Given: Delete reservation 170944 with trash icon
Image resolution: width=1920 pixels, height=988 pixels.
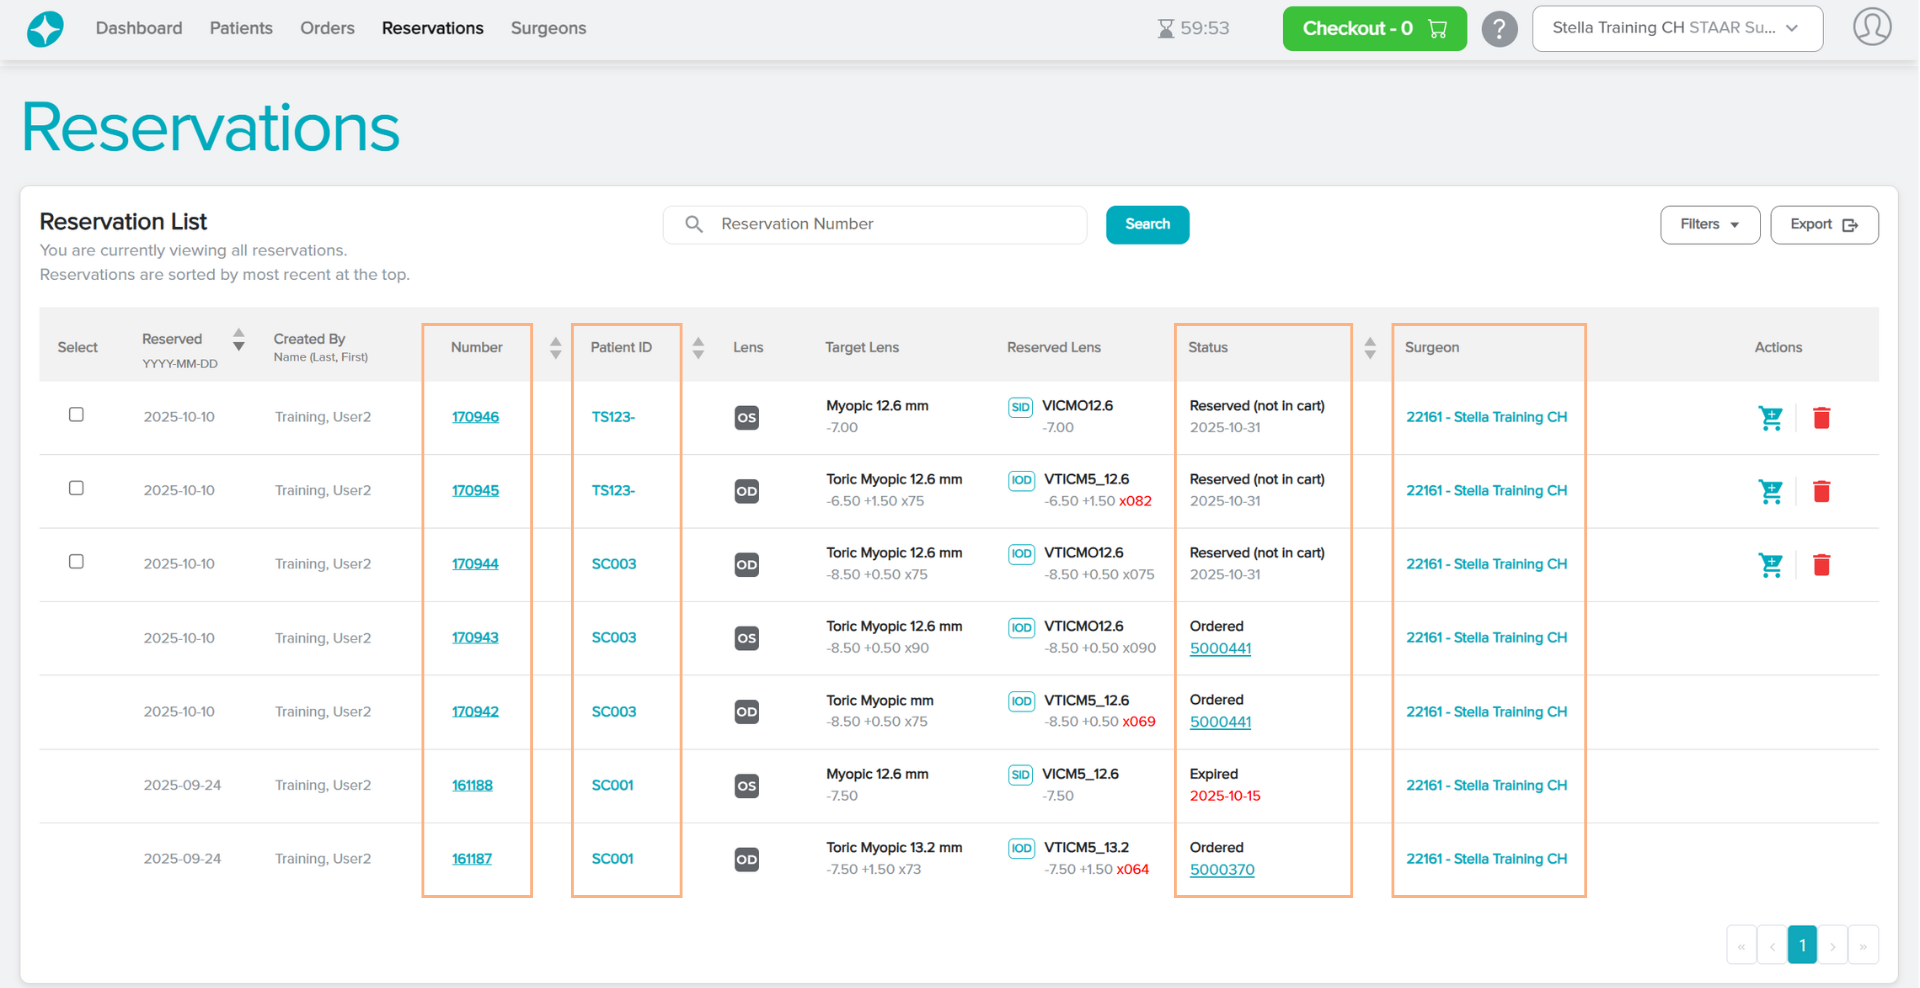Looking at the screenshot, I should (1821, 565).
